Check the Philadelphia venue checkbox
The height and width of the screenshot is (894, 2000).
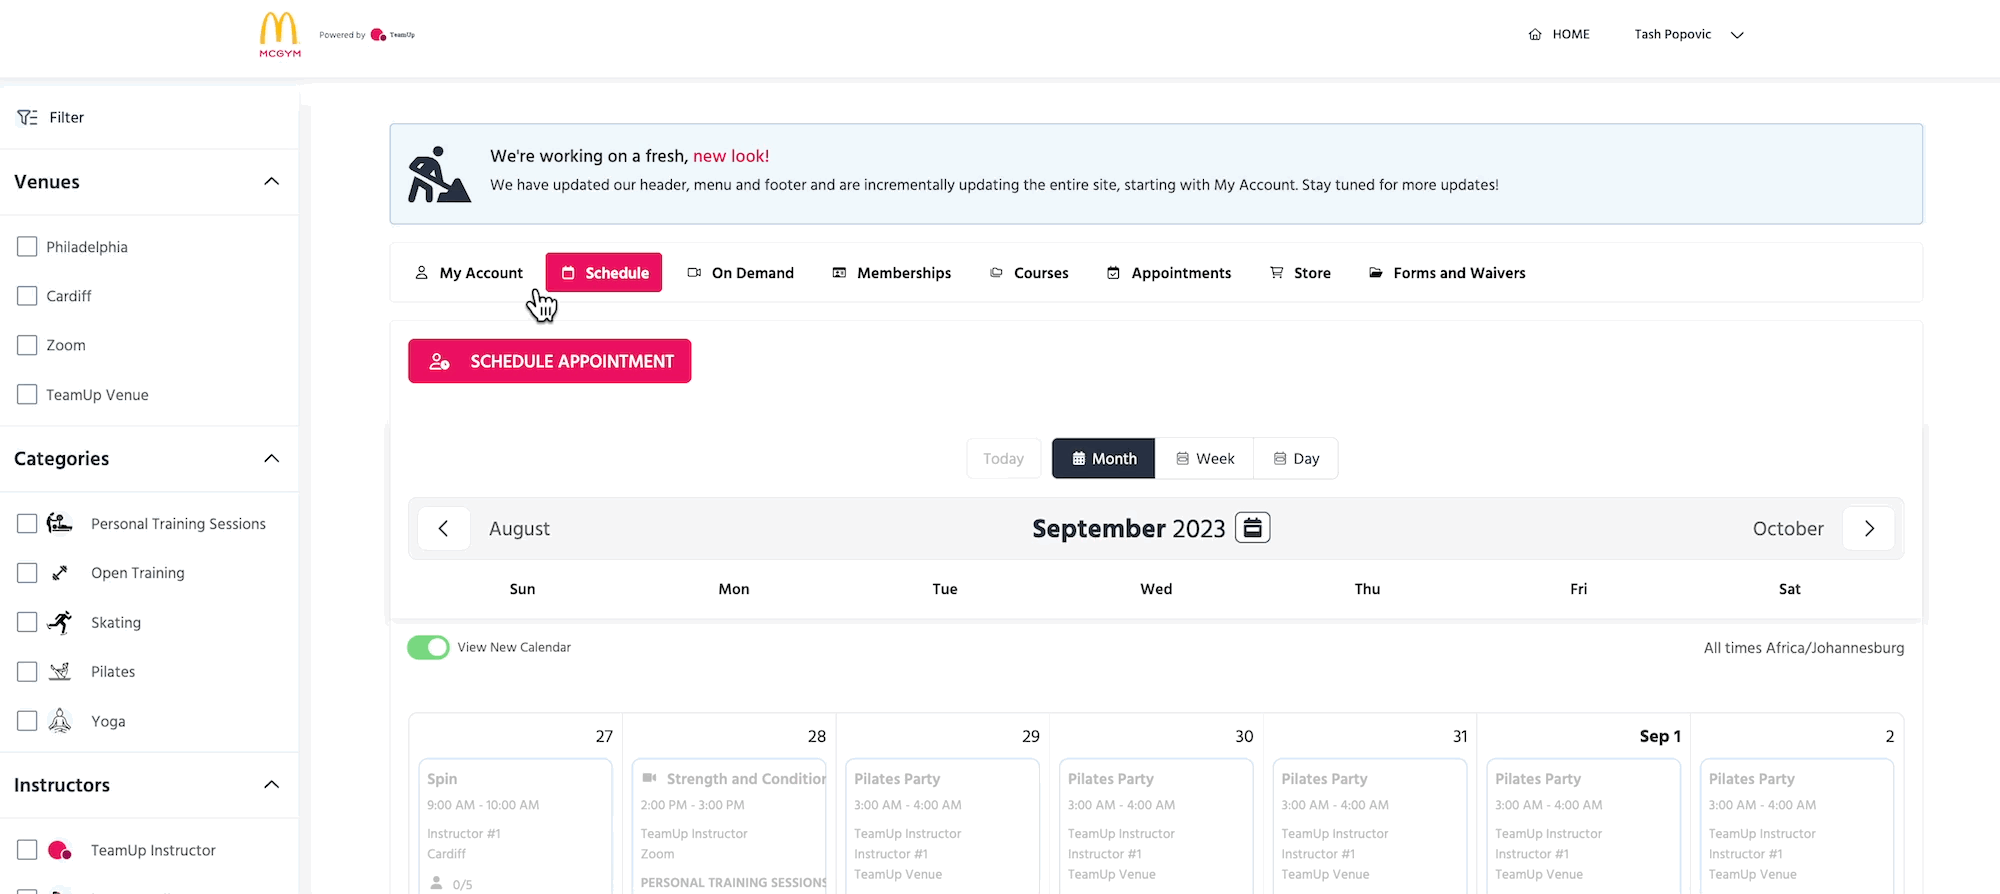tap(27, 247)
